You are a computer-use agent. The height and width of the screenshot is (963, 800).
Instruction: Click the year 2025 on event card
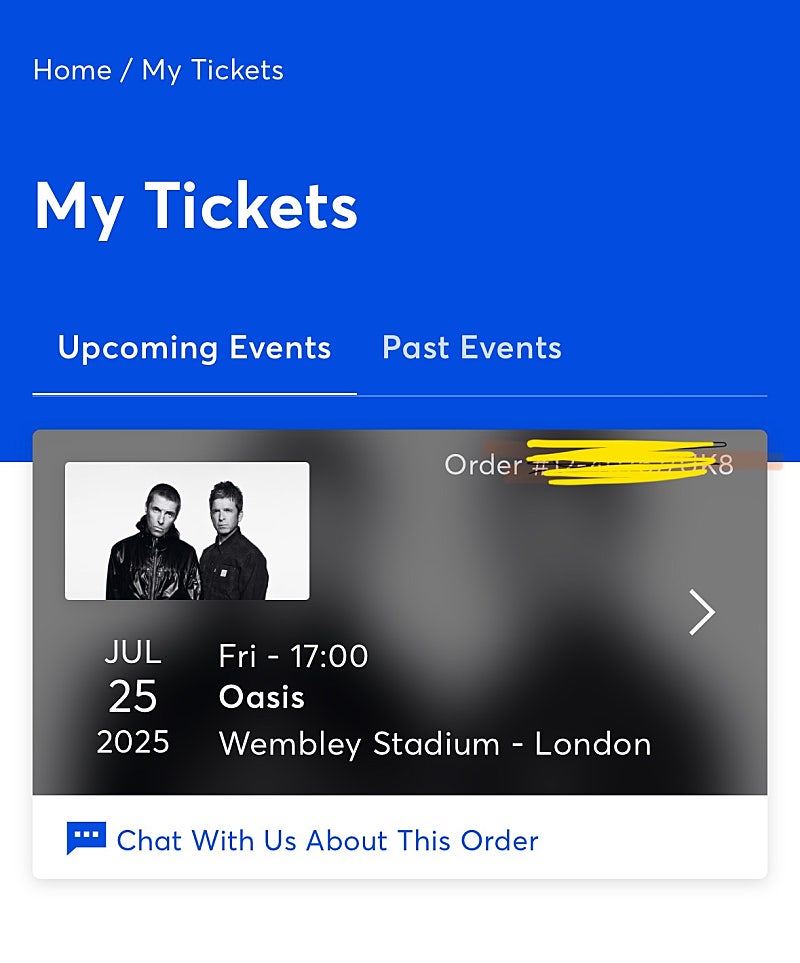[133, 742]
